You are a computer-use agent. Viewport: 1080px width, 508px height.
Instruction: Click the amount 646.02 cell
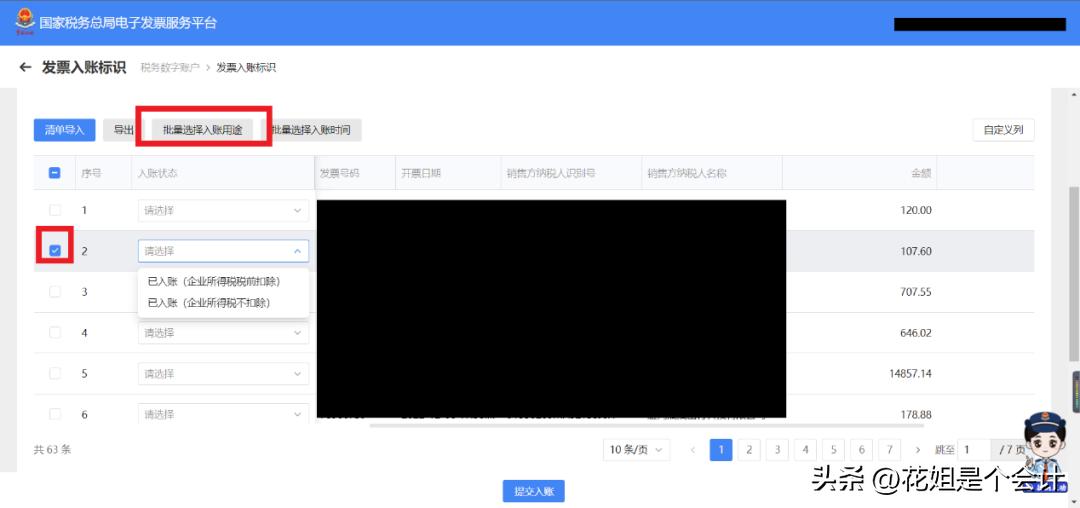915,333
